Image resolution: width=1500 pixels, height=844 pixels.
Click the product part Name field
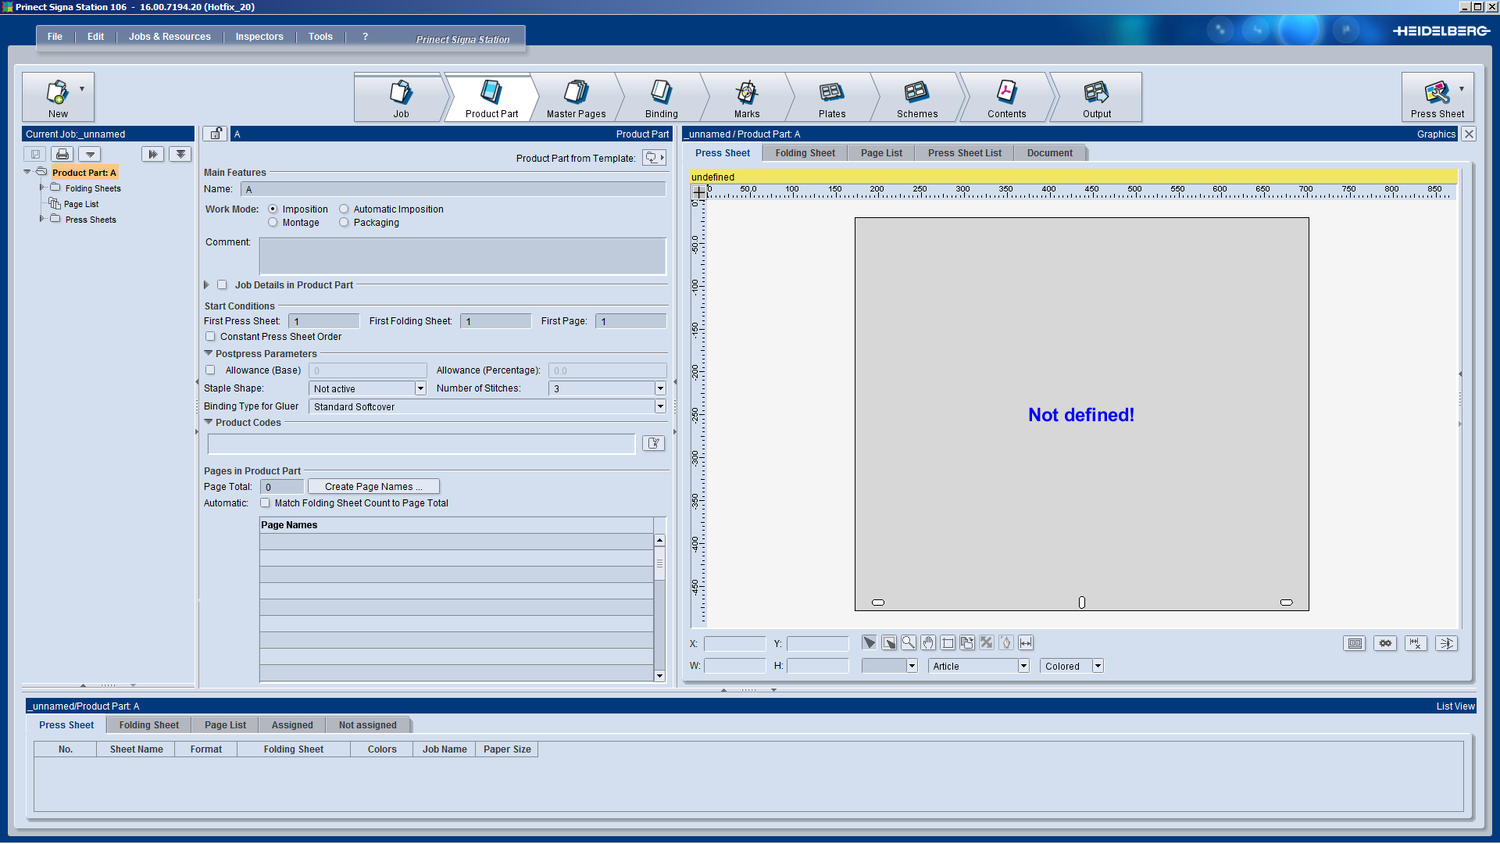click(x=453, y=189)
